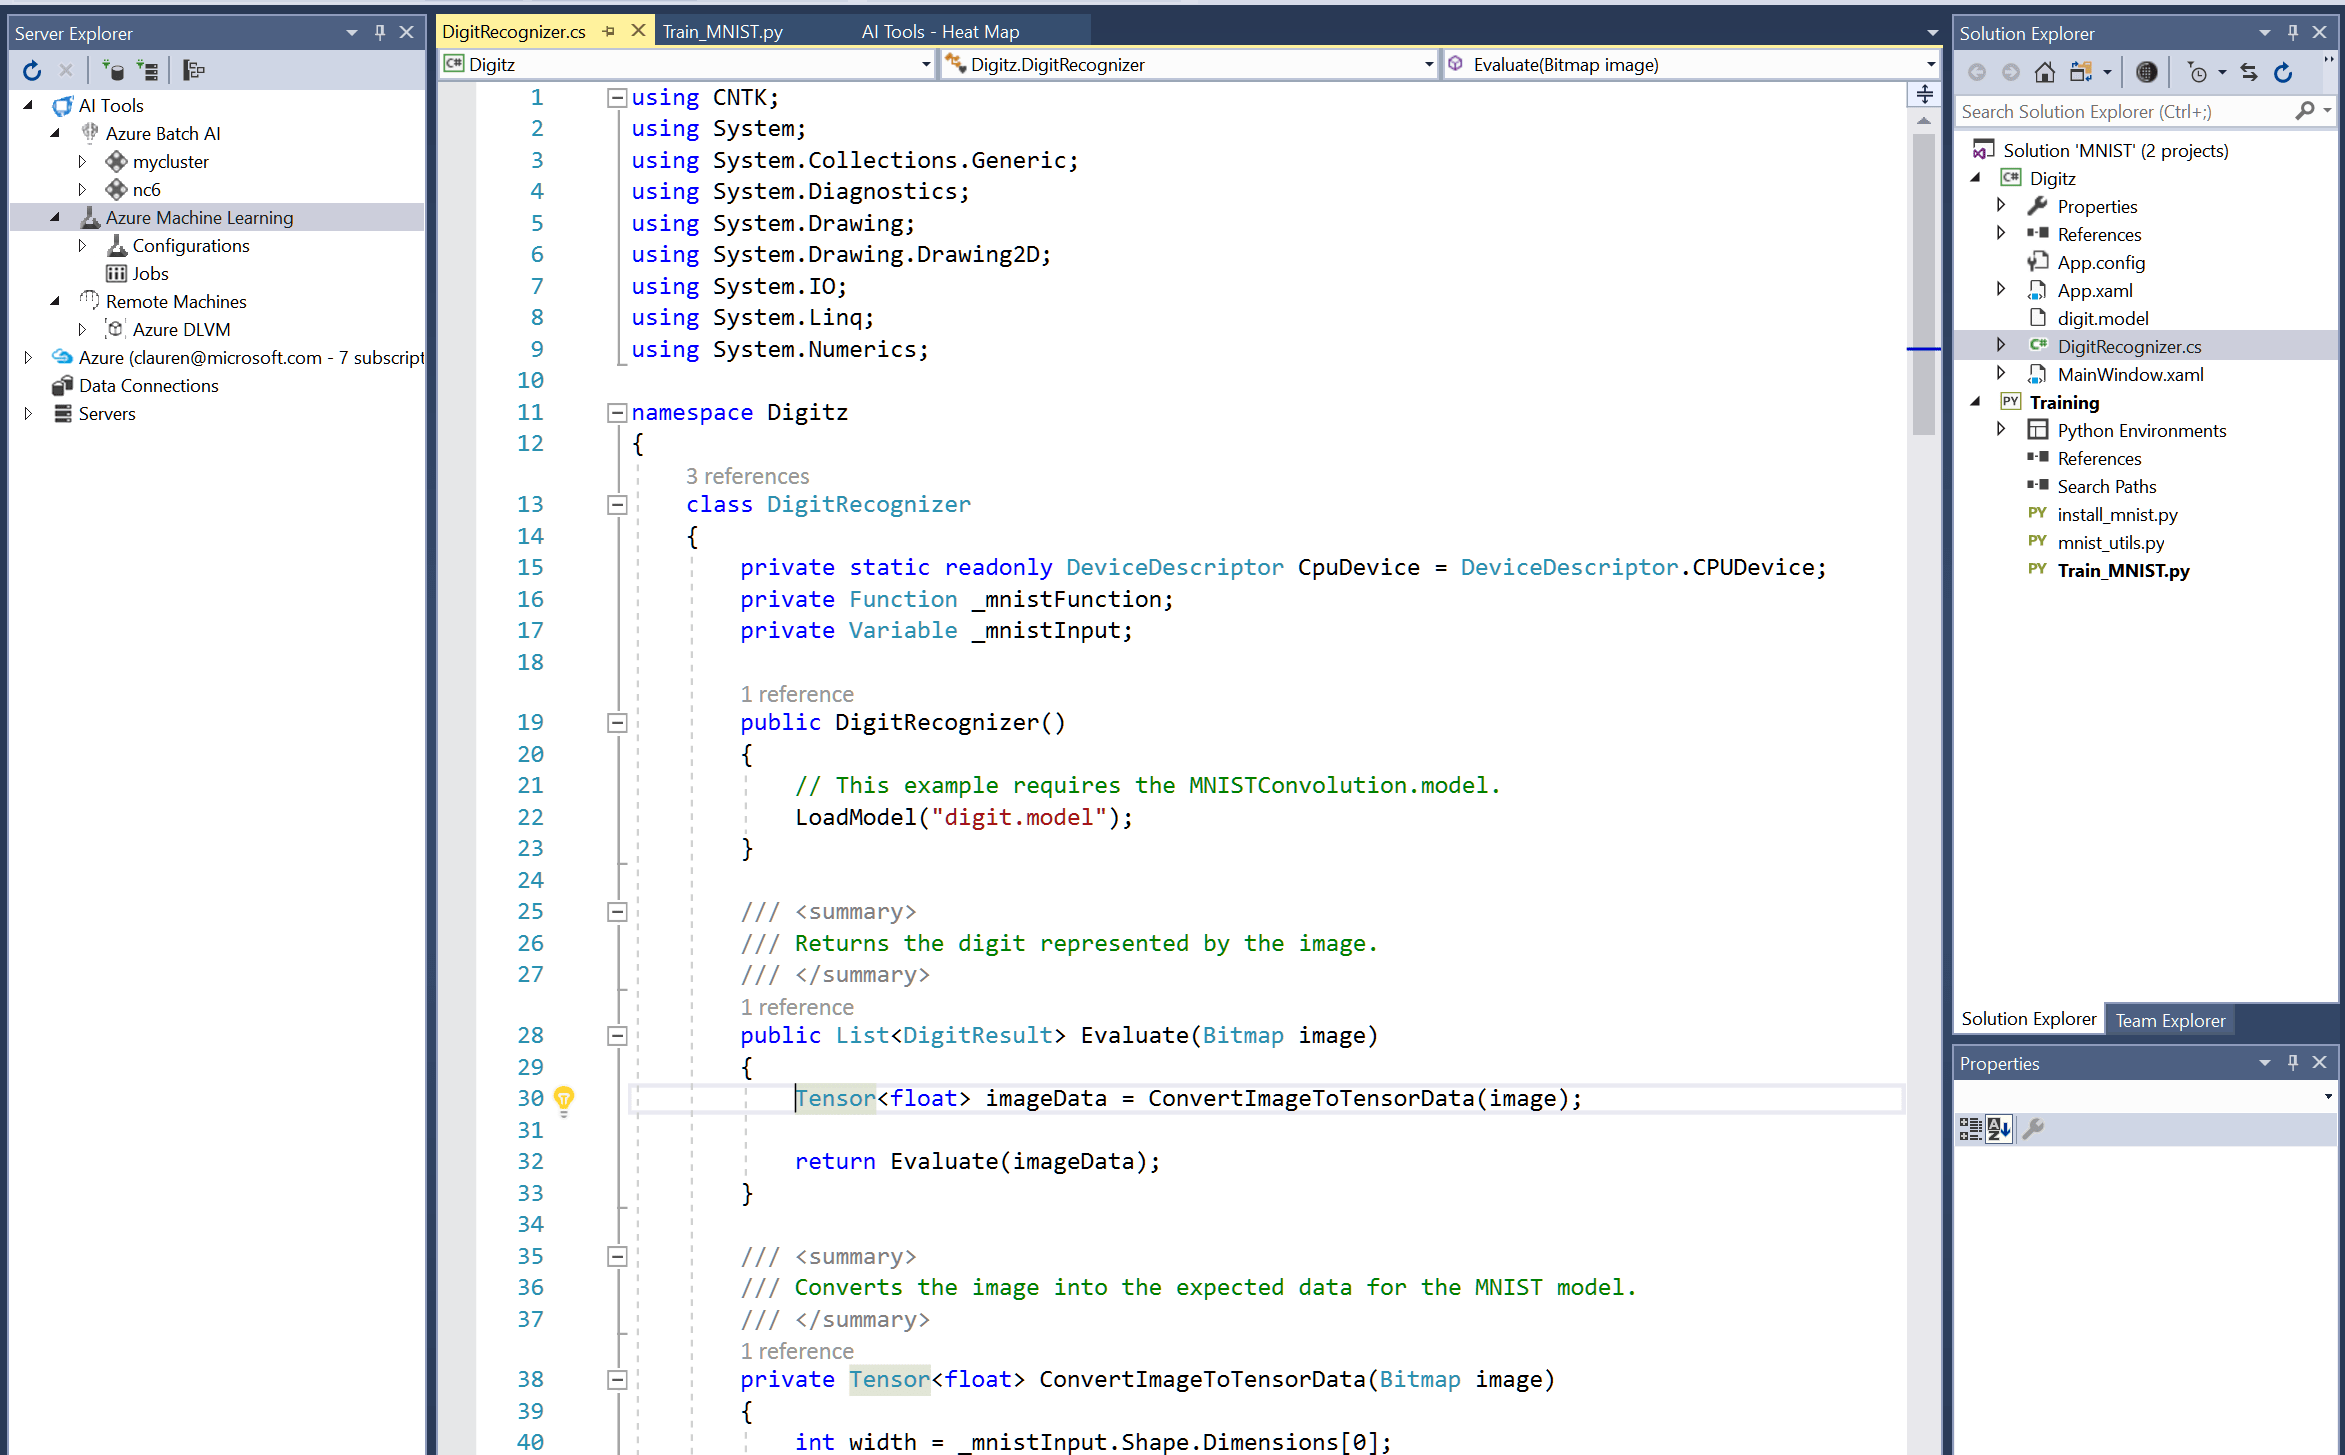Click the Solution Explorer Home icon
Viewport: 2345px width, 1455px height.
[2044, 72]
